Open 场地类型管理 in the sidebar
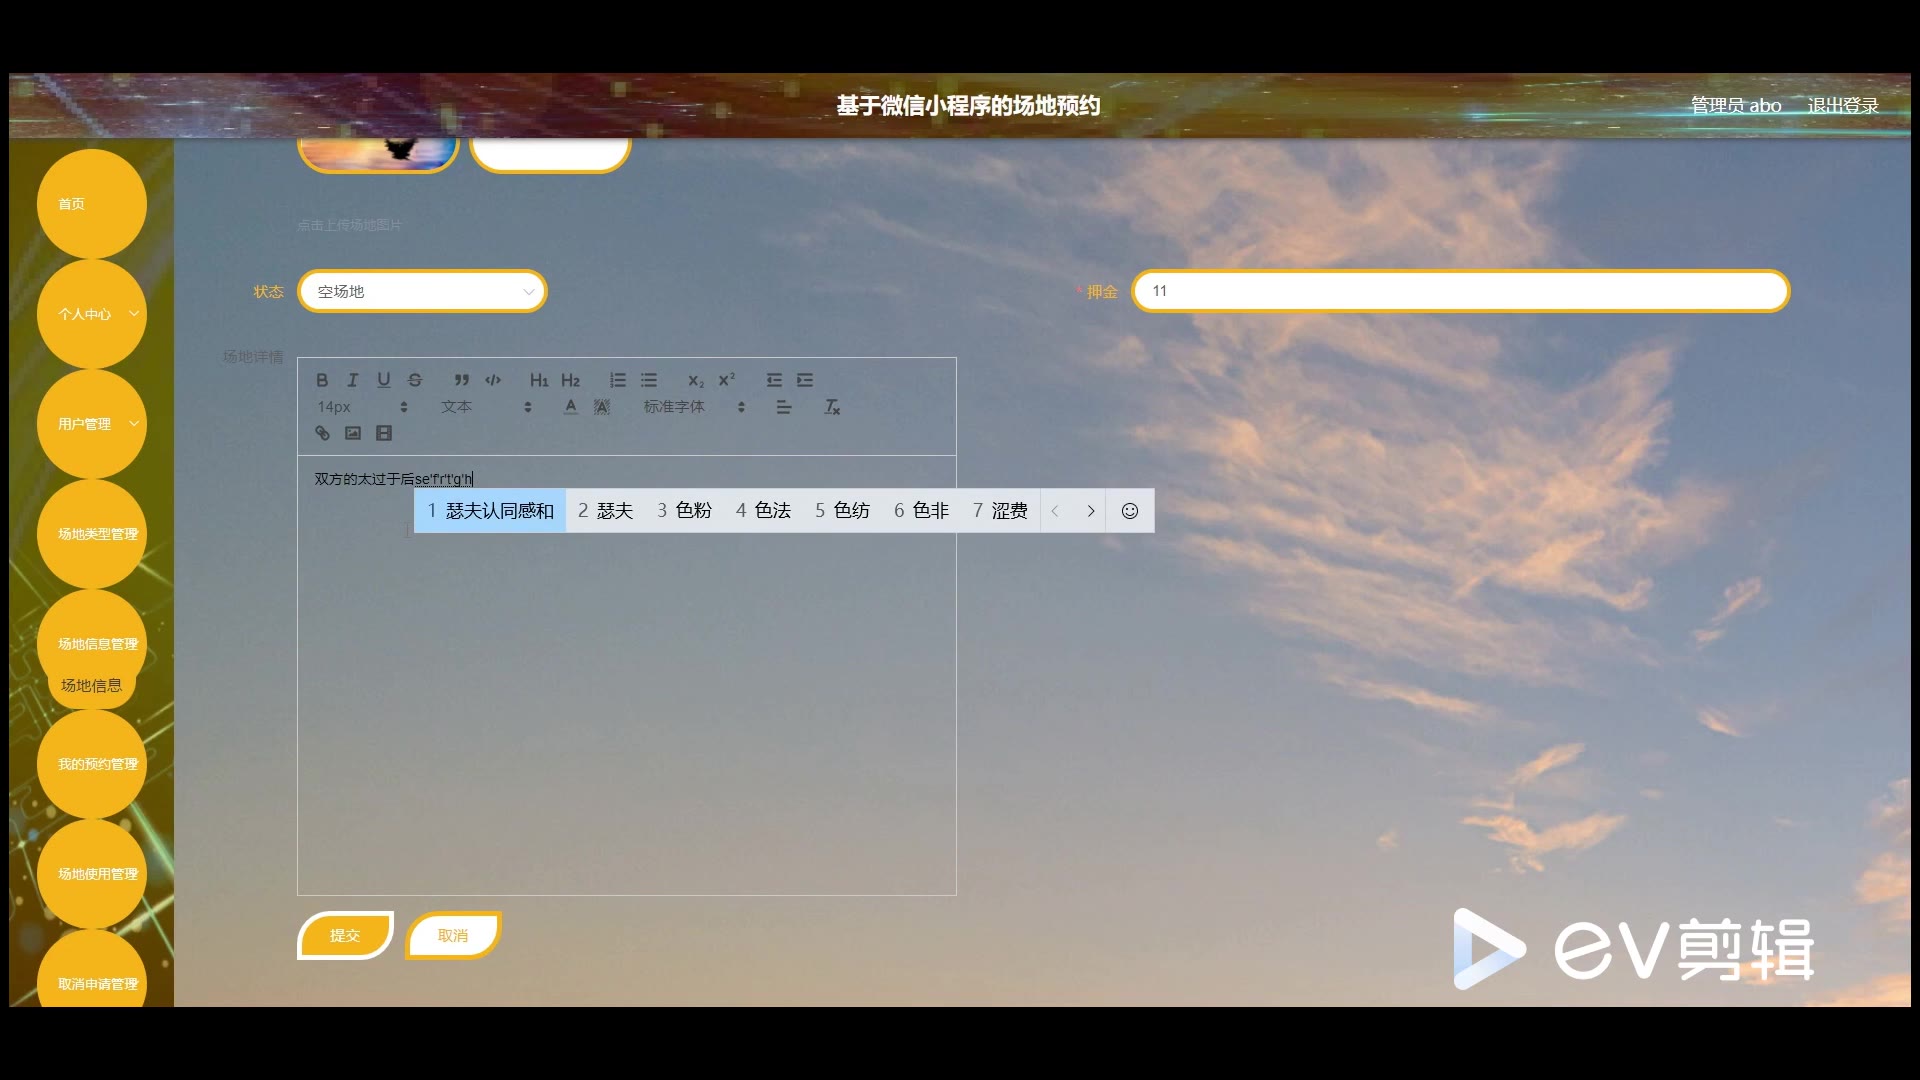The image size is (1920, 1080). 92,534
